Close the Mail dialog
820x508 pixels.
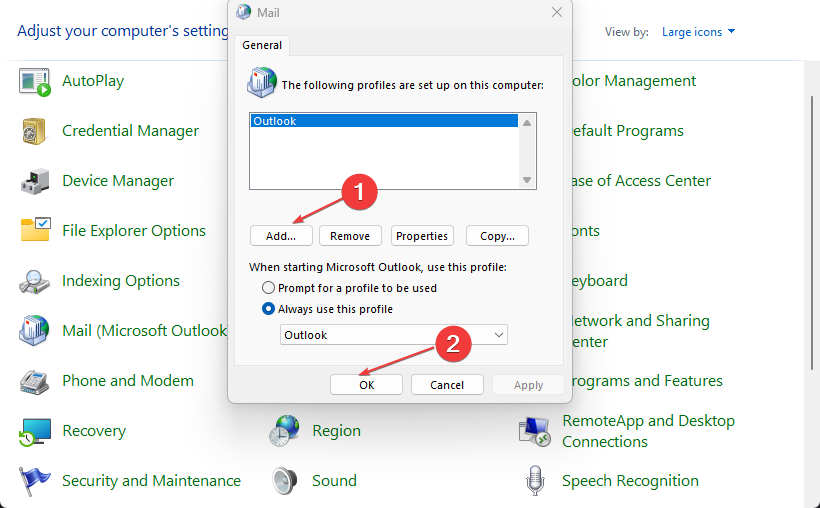[x=557, y=12]
